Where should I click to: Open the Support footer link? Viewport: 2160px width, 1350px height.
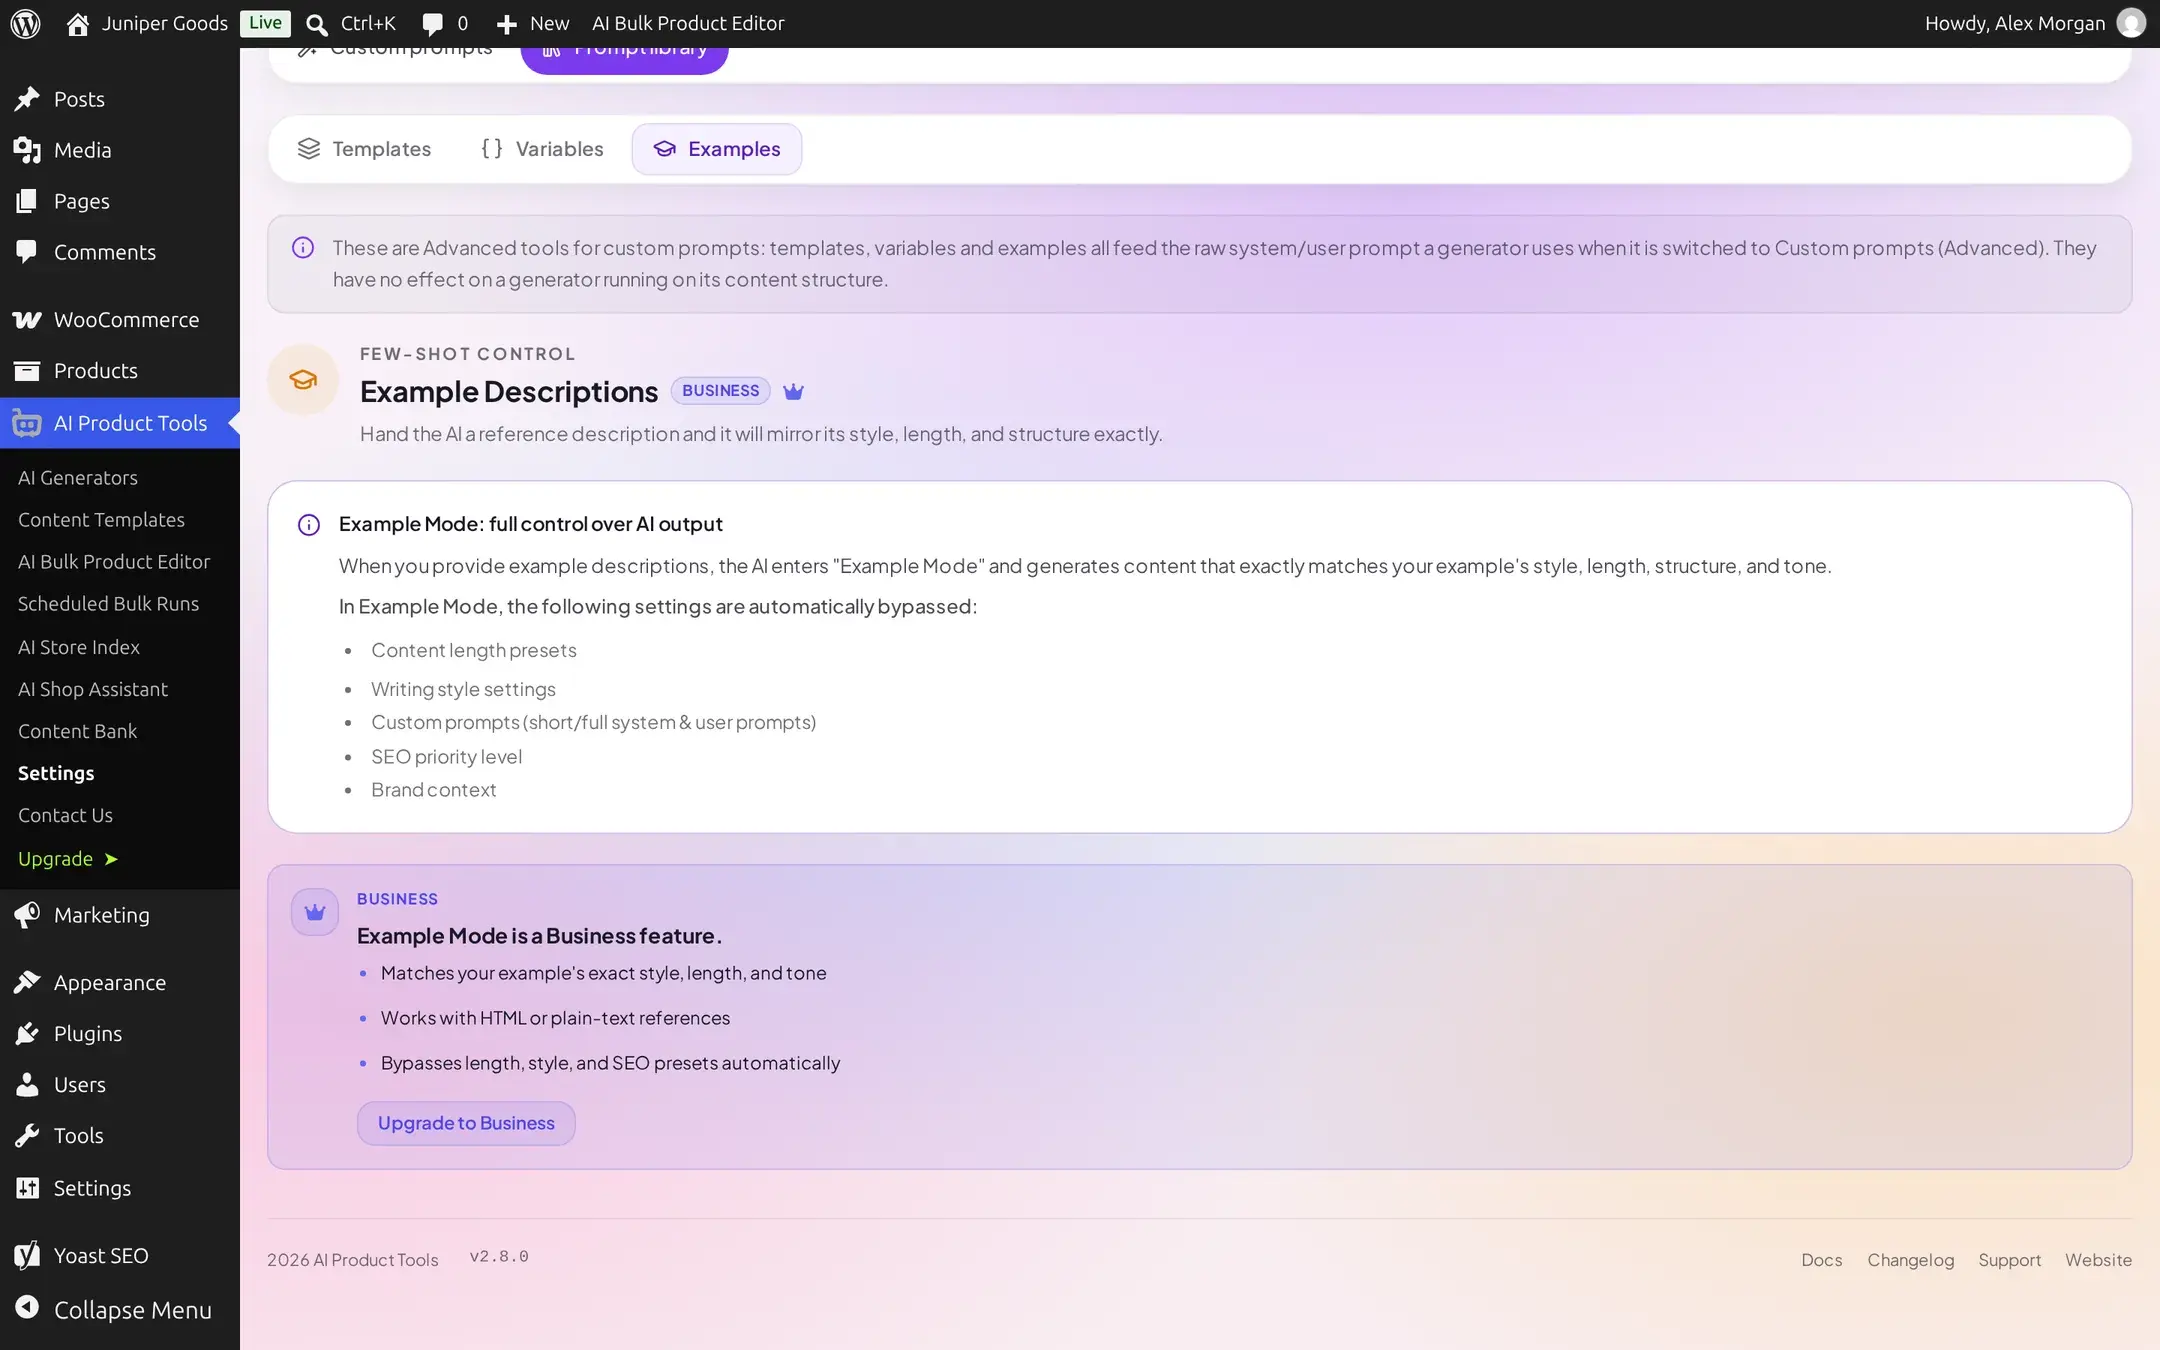2009,1260
